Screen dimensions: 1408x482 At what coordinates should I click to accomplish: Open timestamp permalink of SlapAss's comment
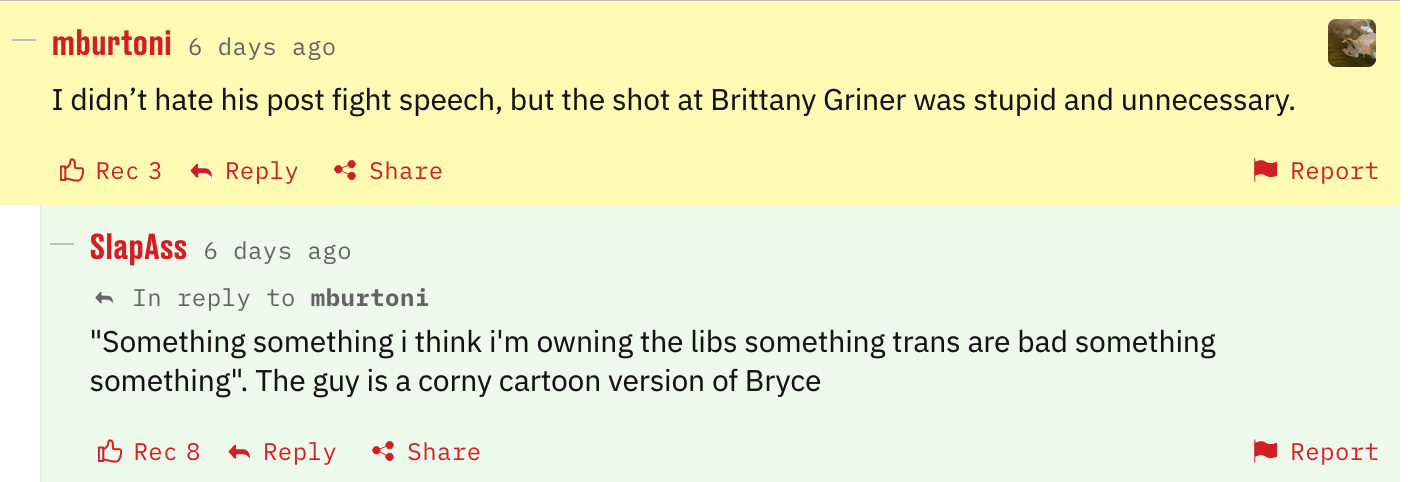click(277, 250)
